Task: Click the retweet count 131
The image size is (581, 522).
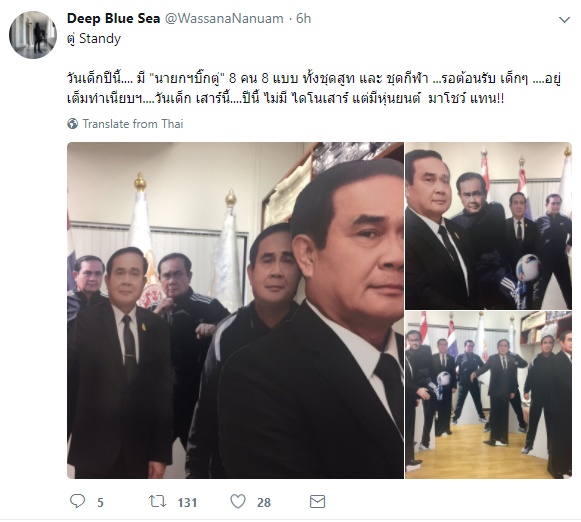Action: click(x=187, y=503)
